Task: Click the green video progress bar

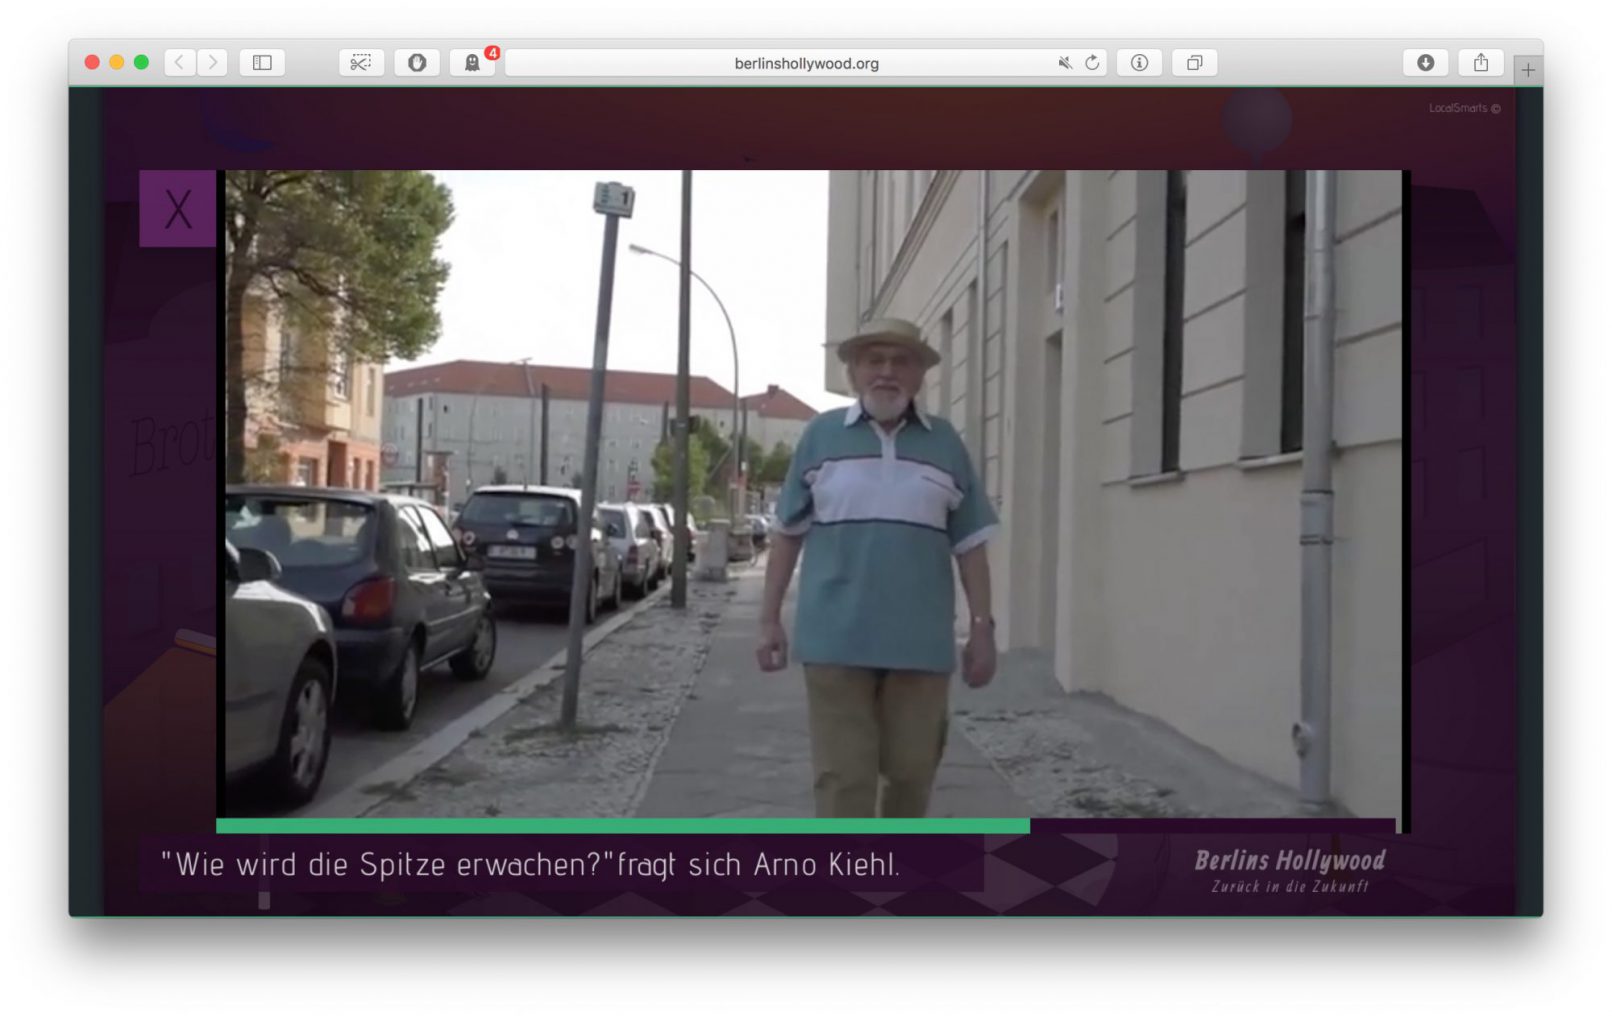Action: [622, 826]
